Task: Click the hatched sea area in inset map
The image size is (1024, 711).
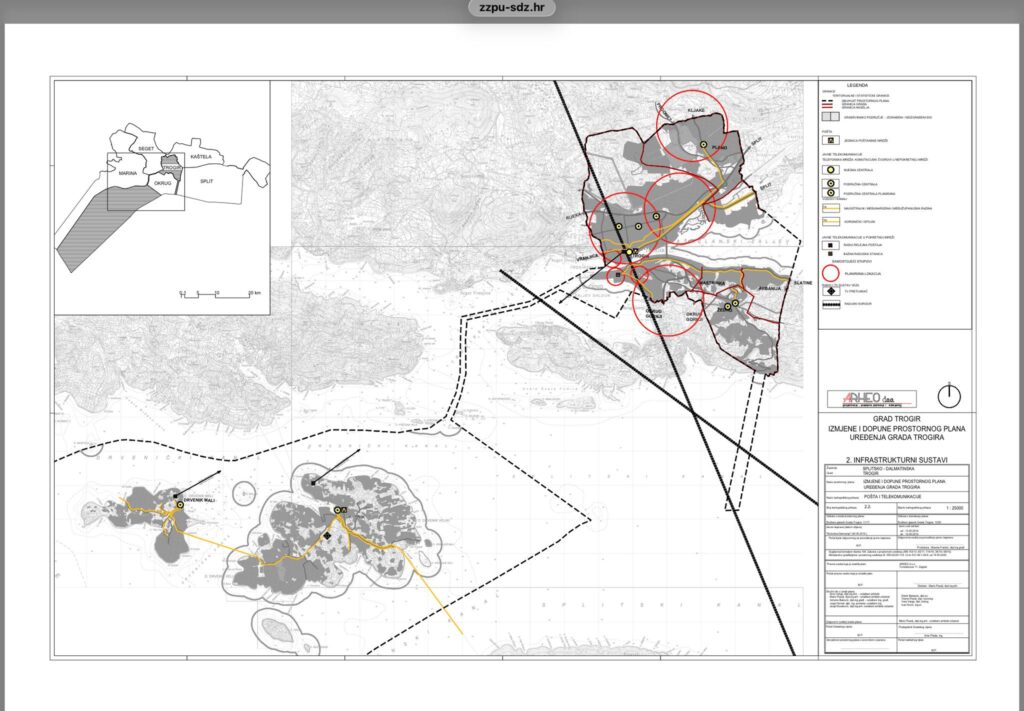Action: coord(95,230)
